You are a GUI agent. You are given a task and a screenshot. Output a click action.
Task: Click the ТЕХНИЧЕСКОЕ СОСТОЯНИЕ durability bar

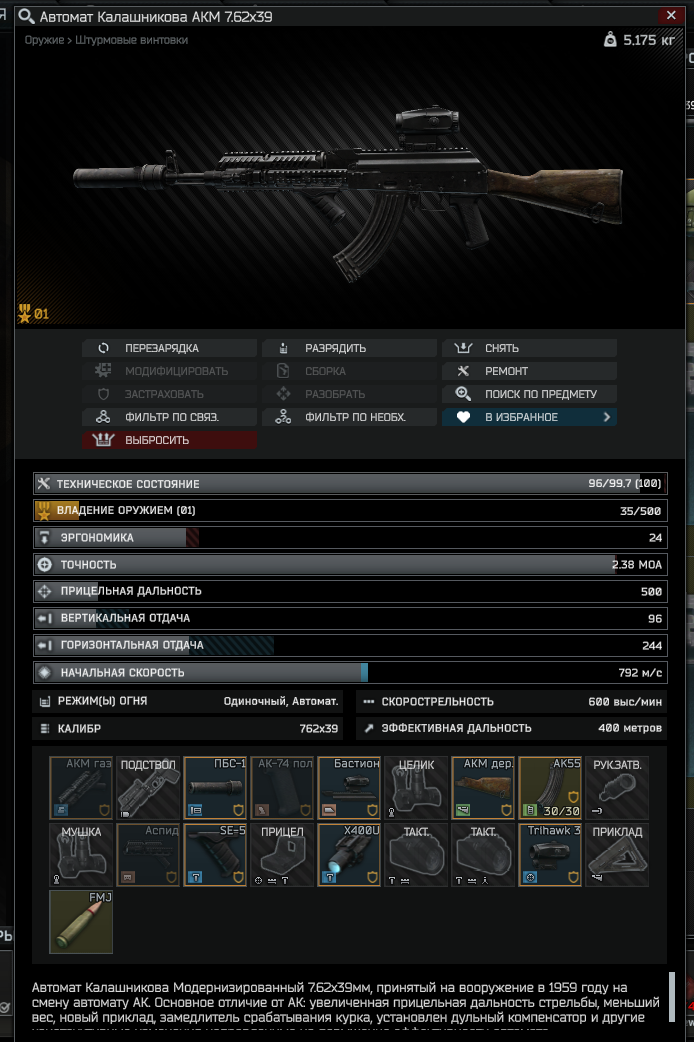(350, 483)
